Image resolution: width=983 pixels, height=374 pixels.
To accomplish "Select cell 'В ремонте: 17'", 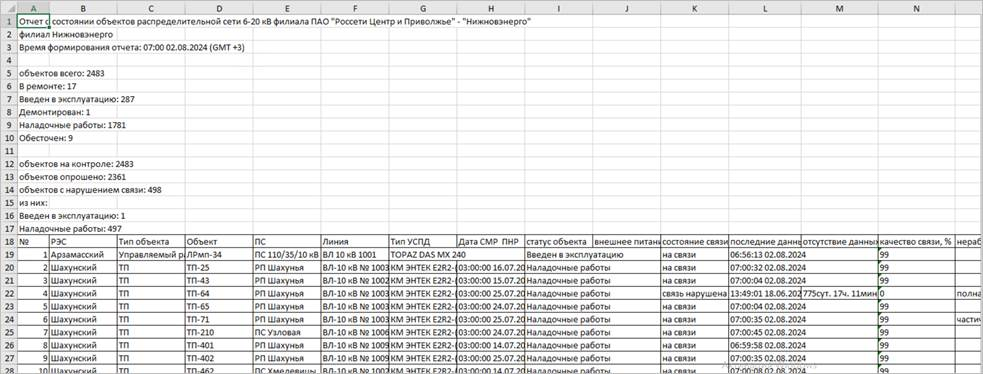I will pyautogui.click(x=48, y=86).
